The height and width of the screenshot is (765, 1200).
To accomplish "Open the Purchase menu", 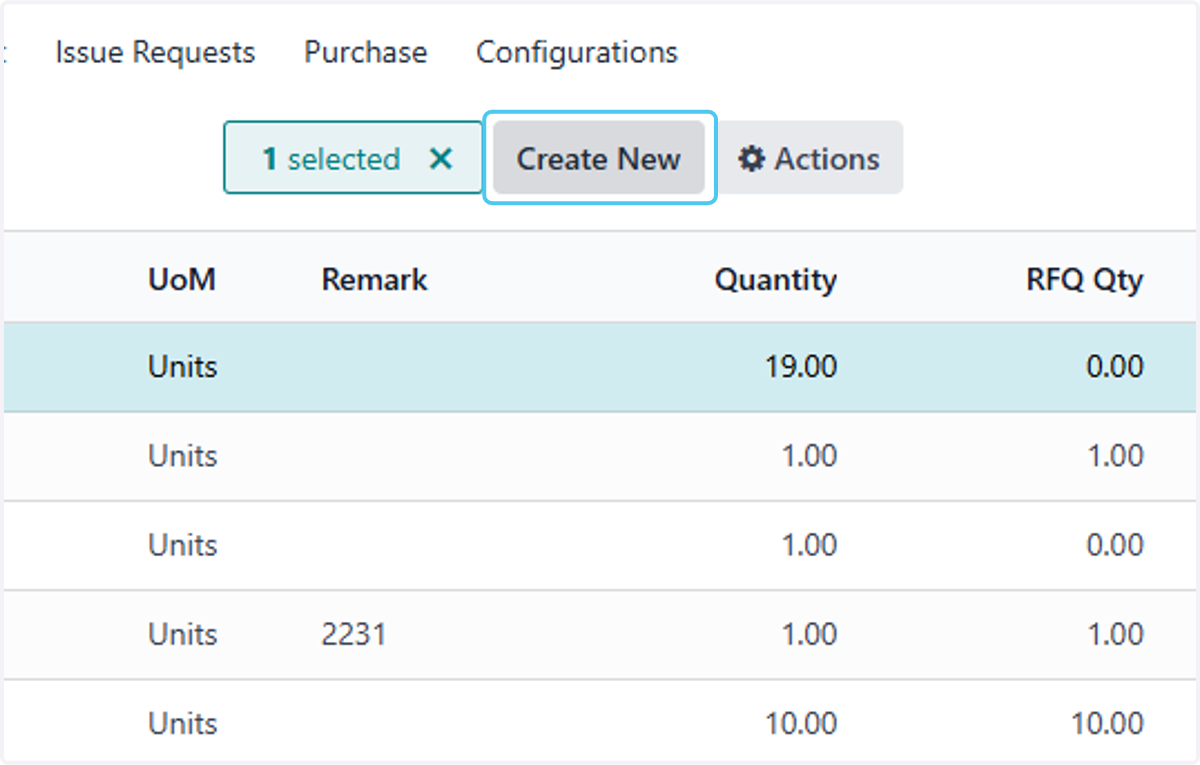I will [366, 52].
